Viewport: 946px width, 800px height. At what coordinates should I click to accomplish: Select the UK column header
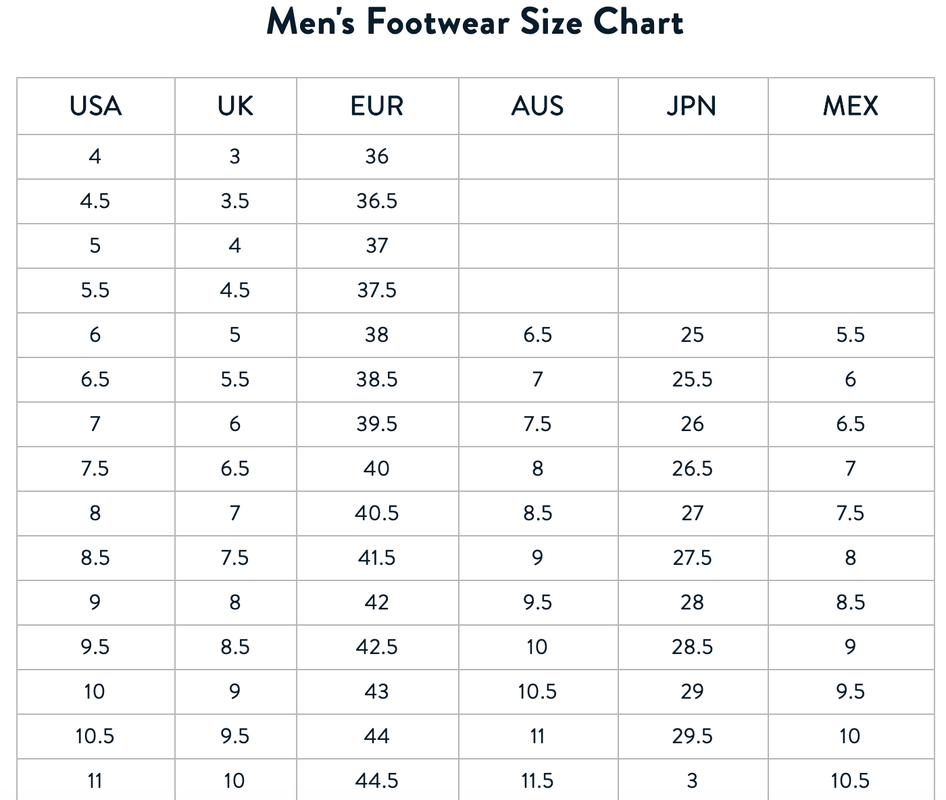[235, 106]
